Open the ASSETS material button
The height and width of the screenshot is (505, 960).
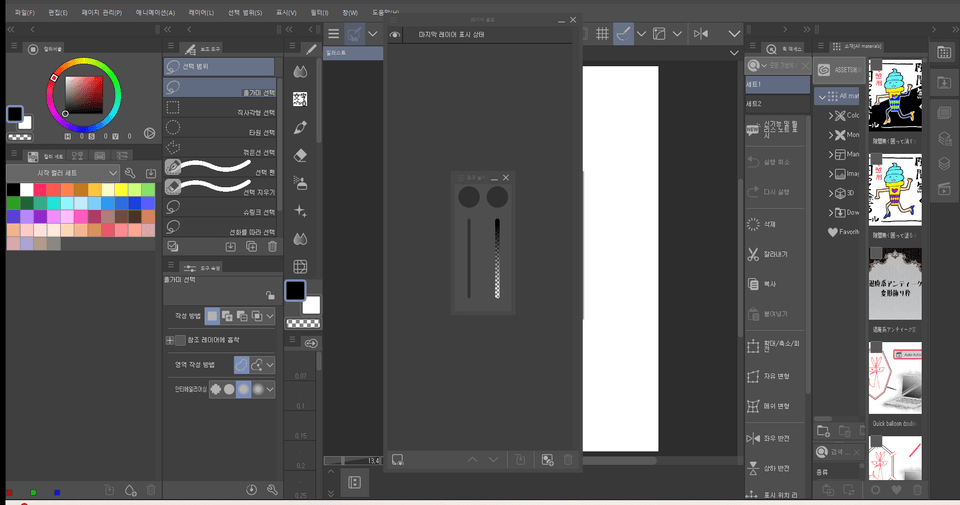(x=839, y=70)
